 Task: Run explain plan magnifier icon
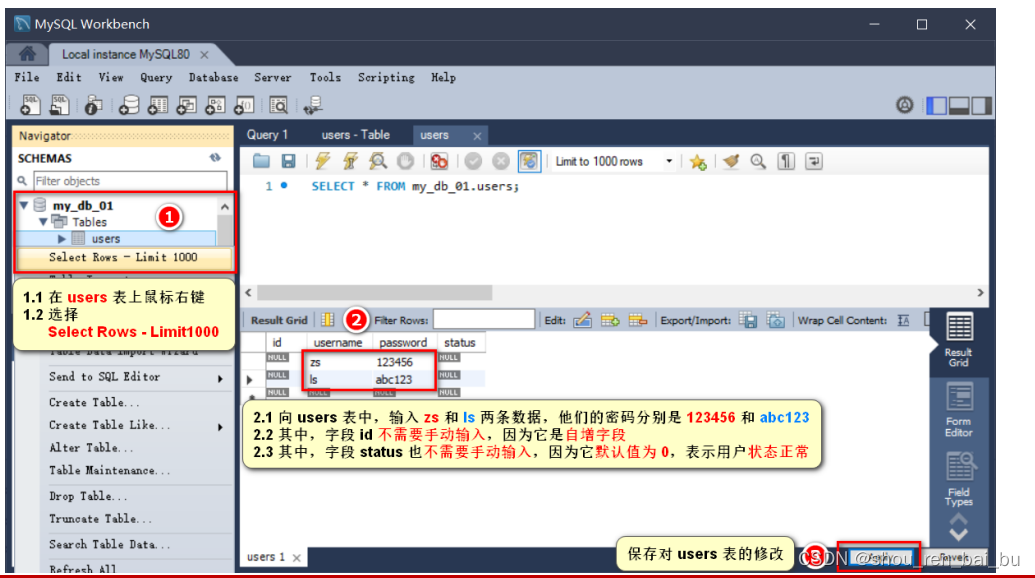(378, 161)
